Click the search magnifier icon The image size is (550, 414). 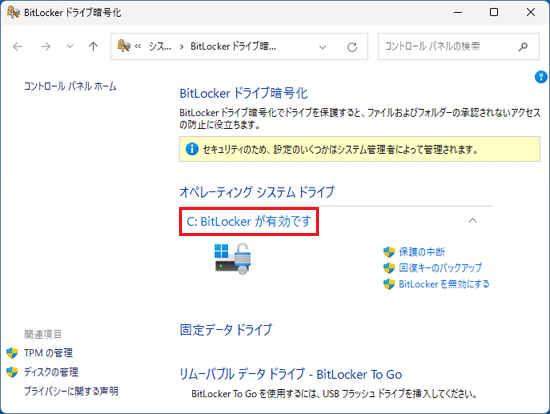[523, 46]
